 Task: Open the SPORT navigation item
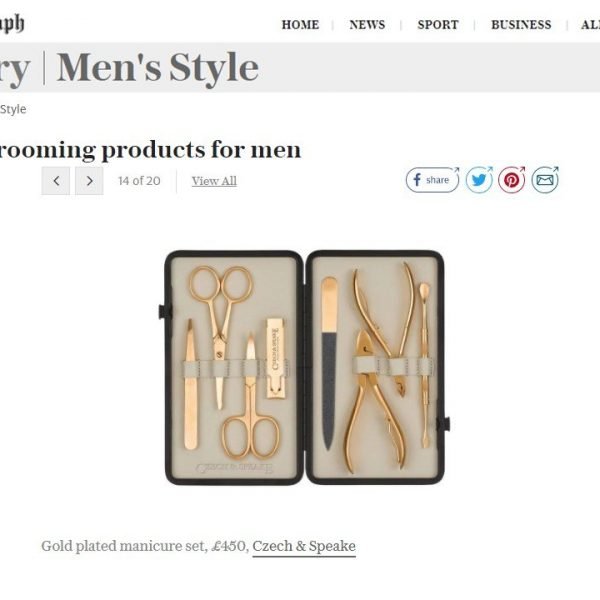click(438, 25)
